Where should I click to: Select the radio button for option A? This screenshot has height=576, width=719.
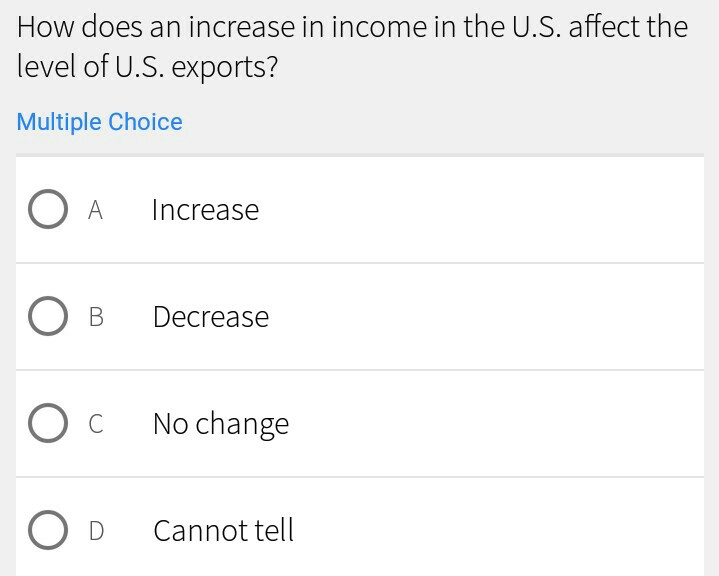click(48, 210)
